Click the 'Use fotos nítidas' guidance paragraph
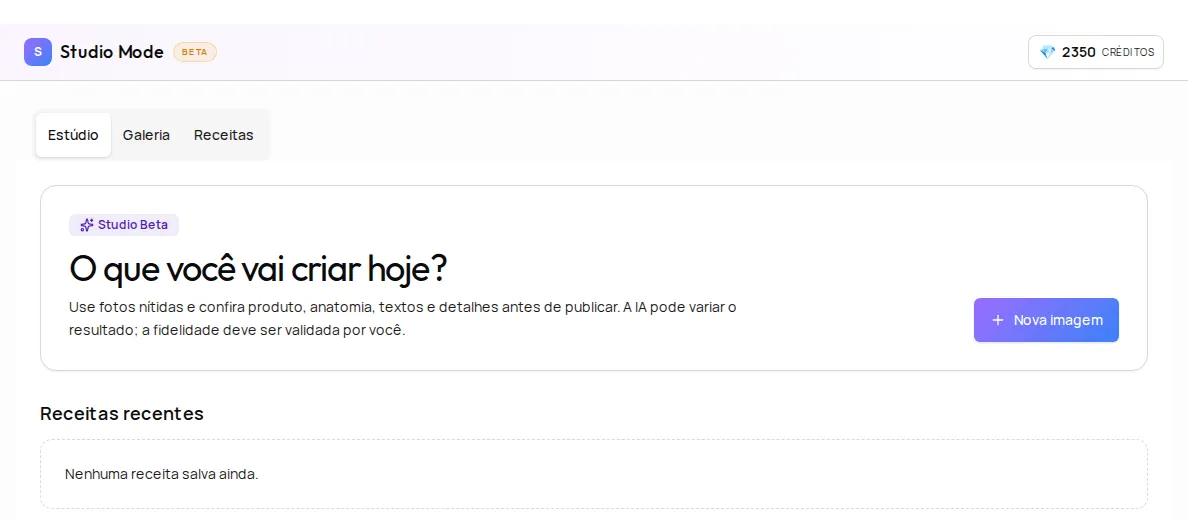Image resolution: width=1188 pixels, height=520 pixels. click(x=402, y=320)
